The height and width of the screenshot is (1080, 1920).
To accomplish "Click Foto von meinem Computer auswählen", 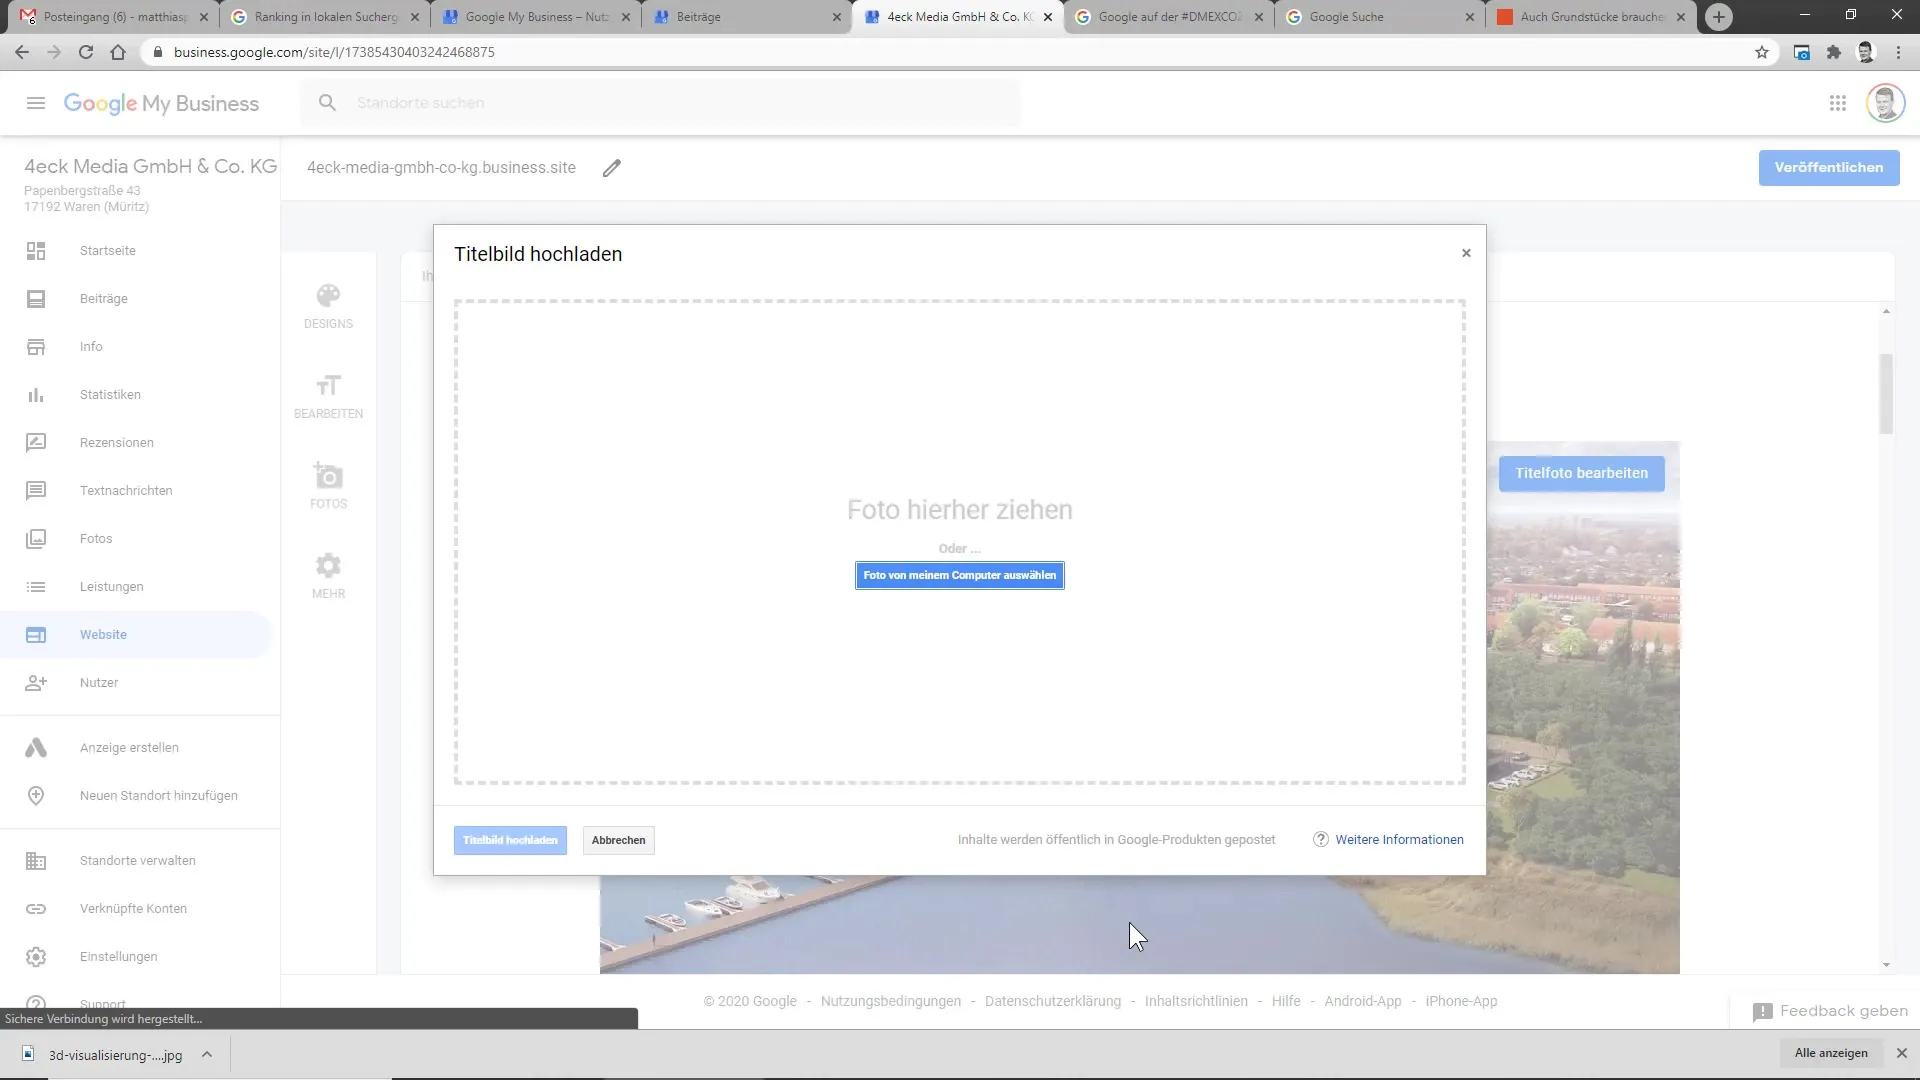I will (x=959, y=576).
